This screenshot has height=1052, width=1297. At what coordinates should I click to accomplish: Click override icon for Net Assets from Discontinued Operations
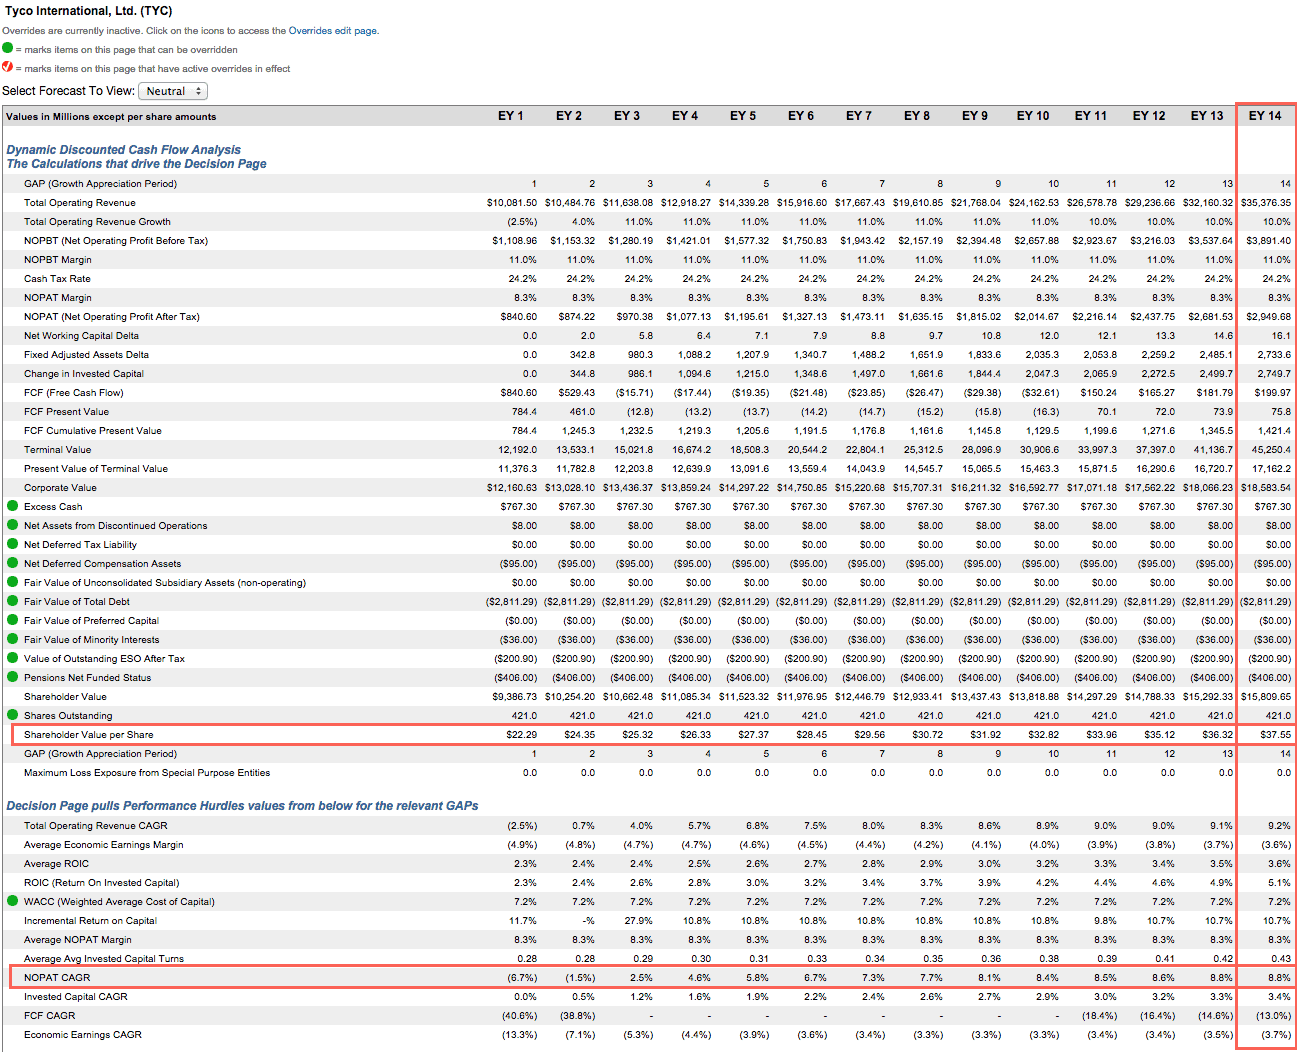pyautogui.click(x=13, y=525)
